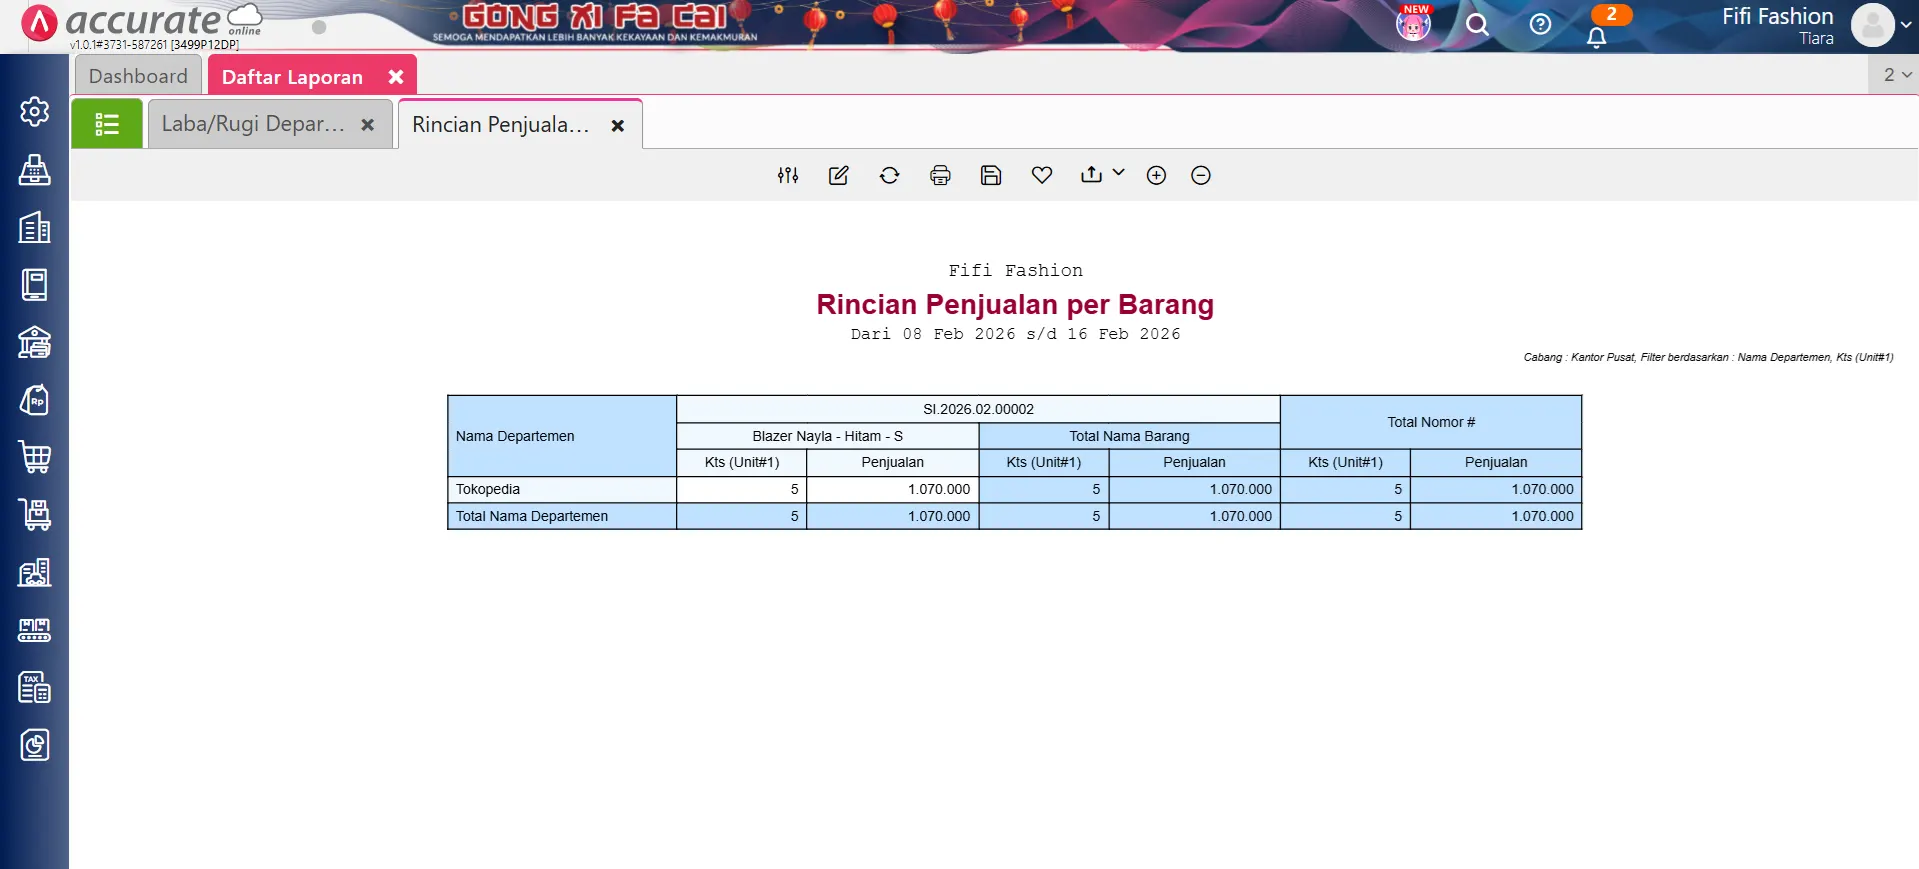Open the green report list button
The image size is (1919, 869).
pyautogui.click(x=107, y=125)
